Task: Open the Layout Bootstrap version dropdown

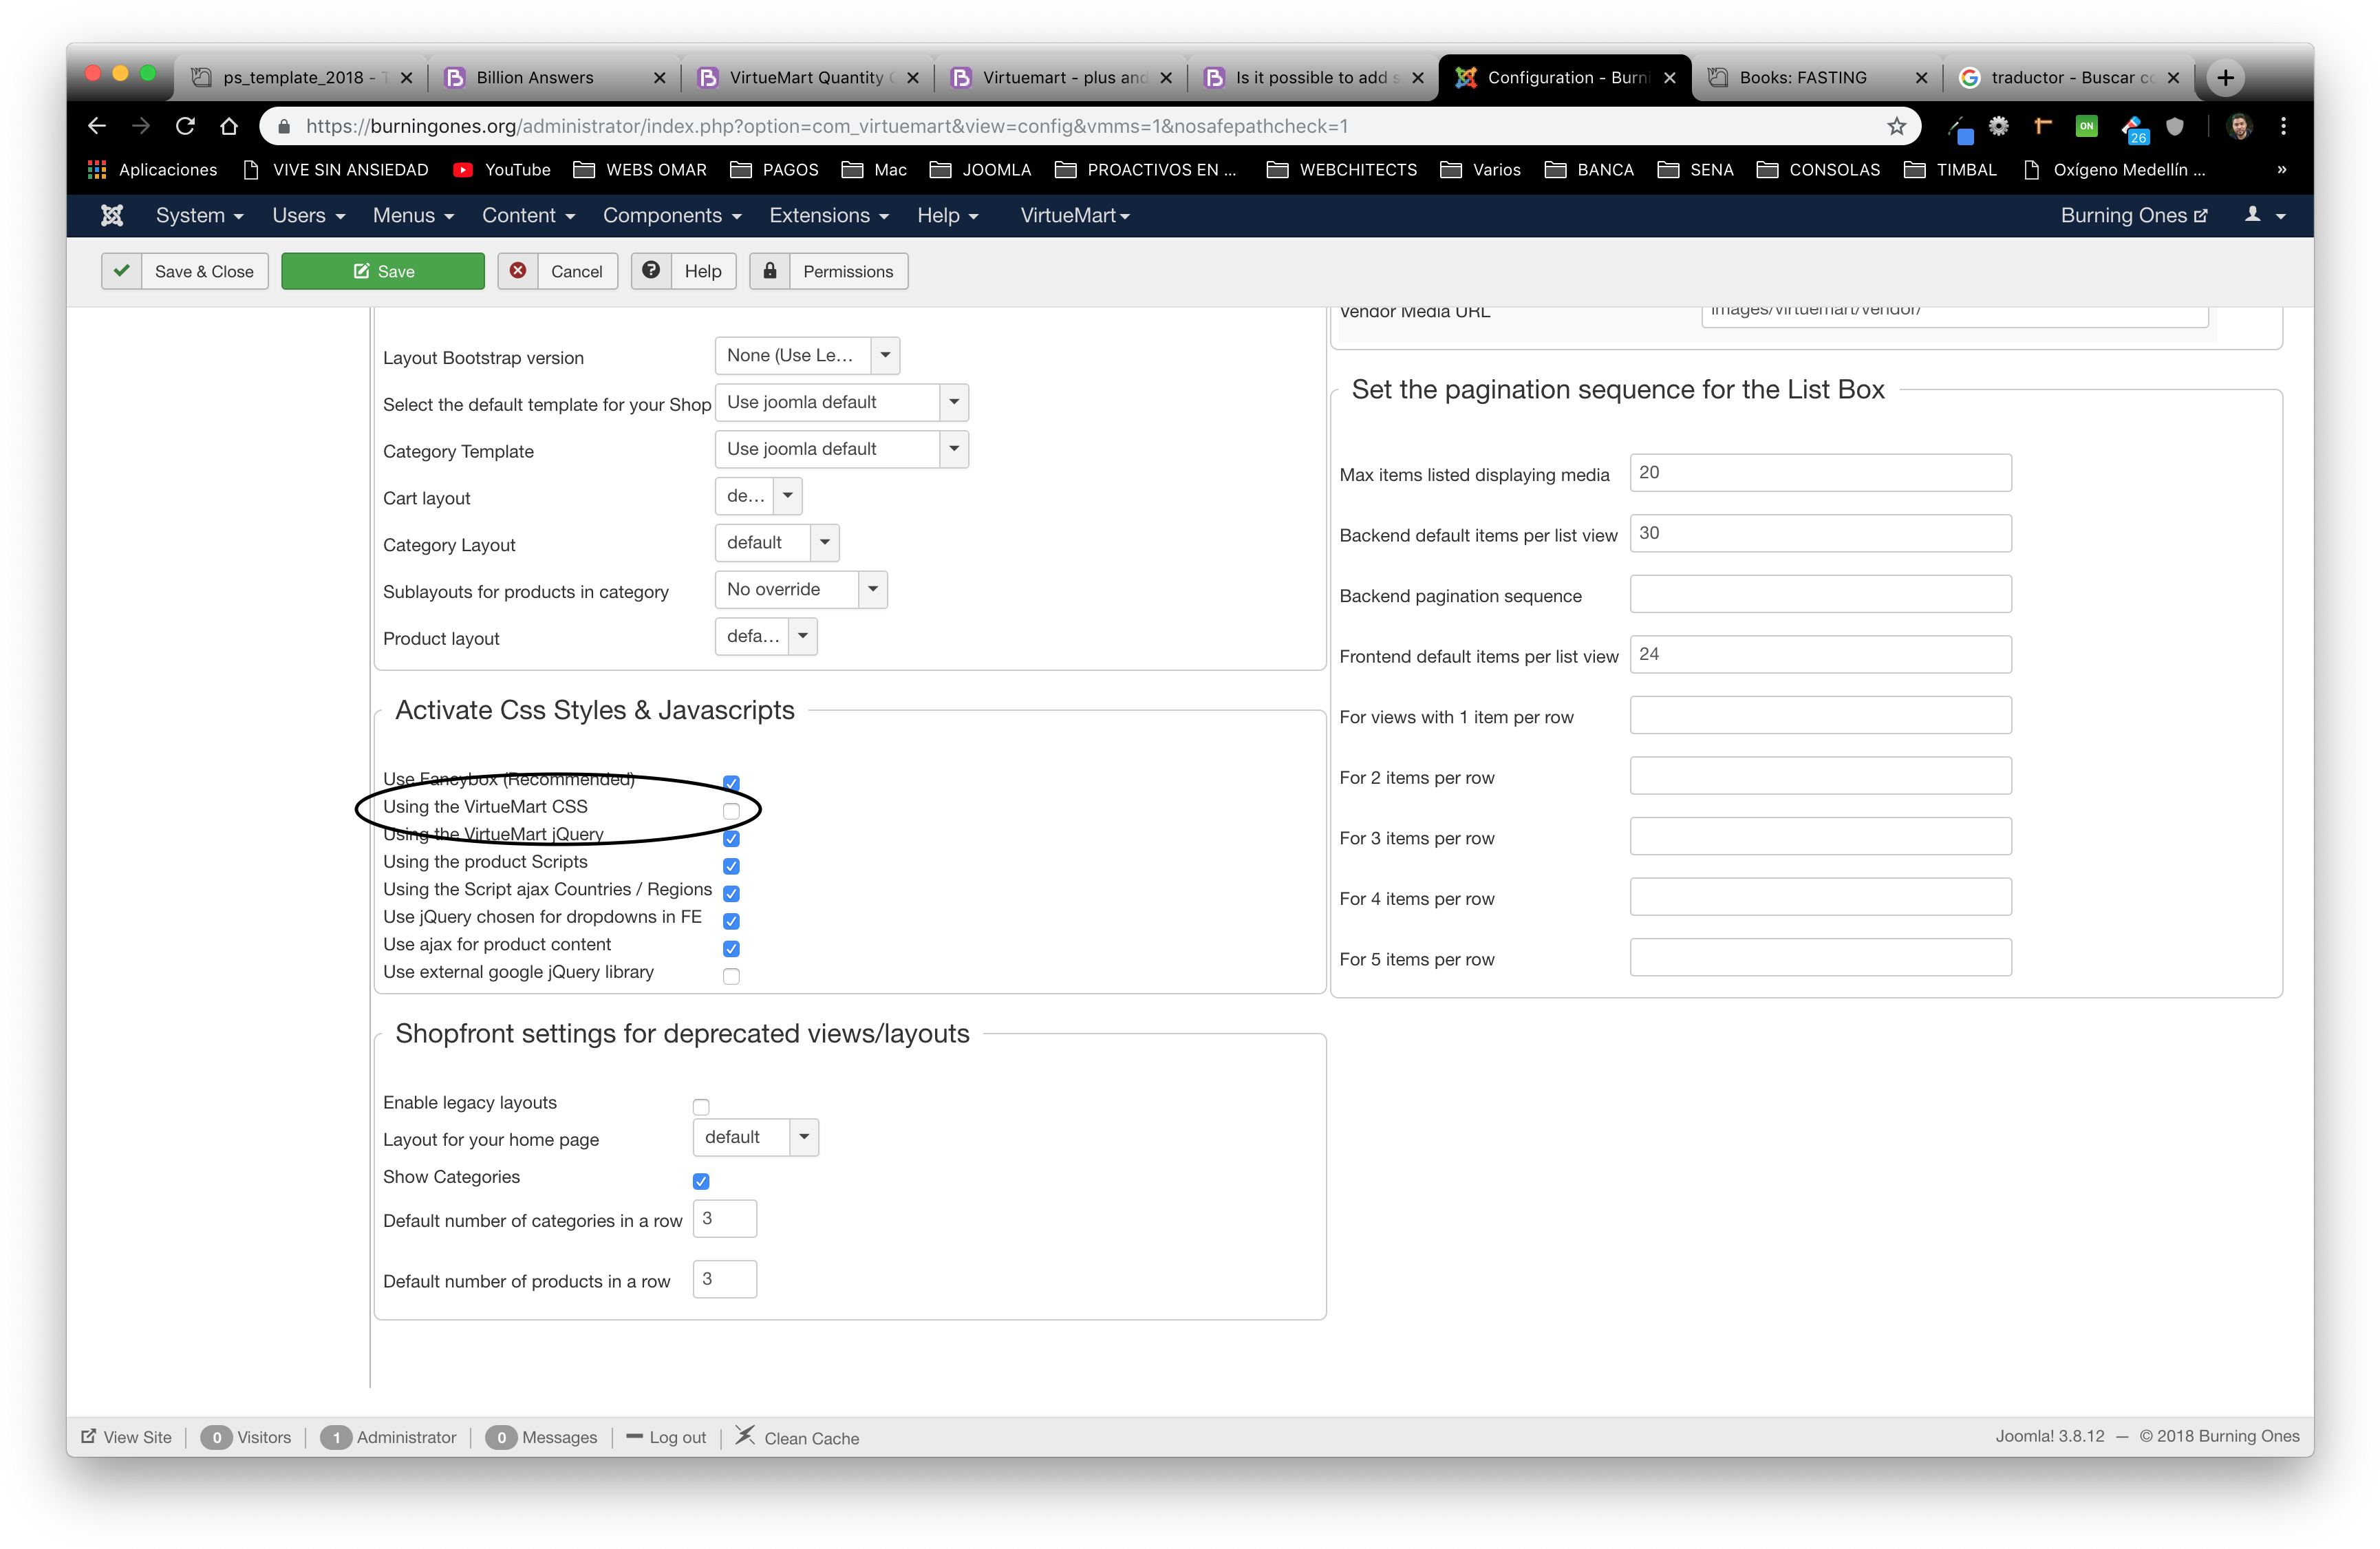Action: [807, 355]
